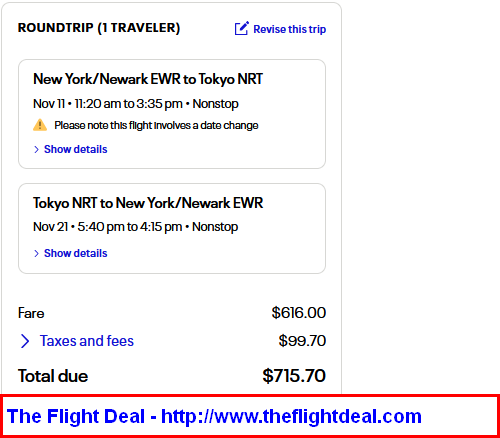The width and height of the screenshot is (500, 438).
Task: Click the $99.70 taxes amount
Action: point(302,341)
